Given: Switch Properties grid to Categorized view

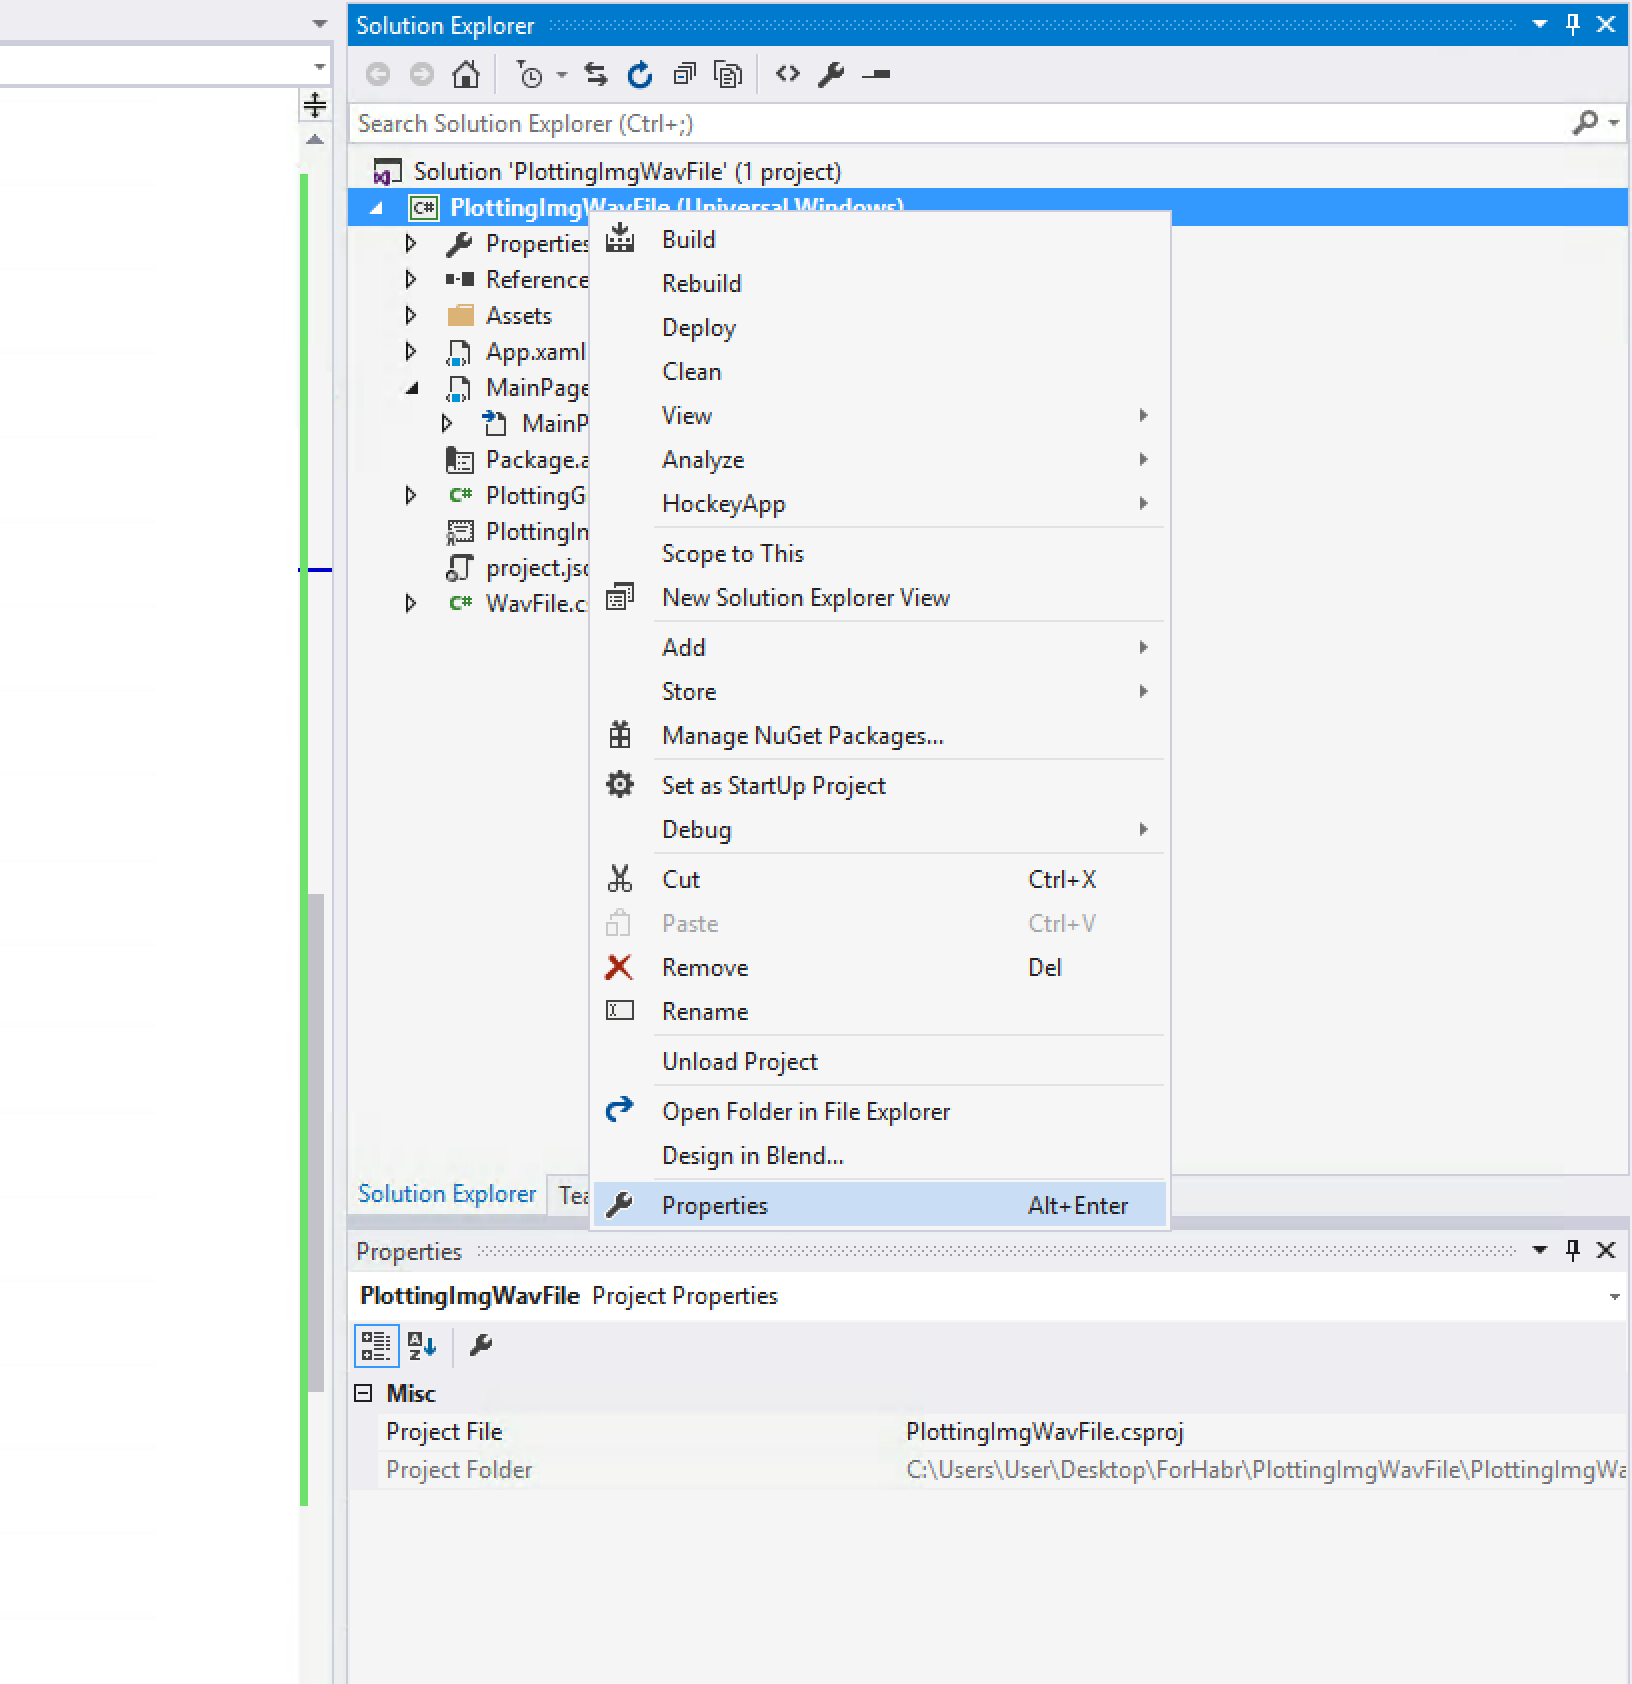Looking at the screenshot, I should 376,1346.
